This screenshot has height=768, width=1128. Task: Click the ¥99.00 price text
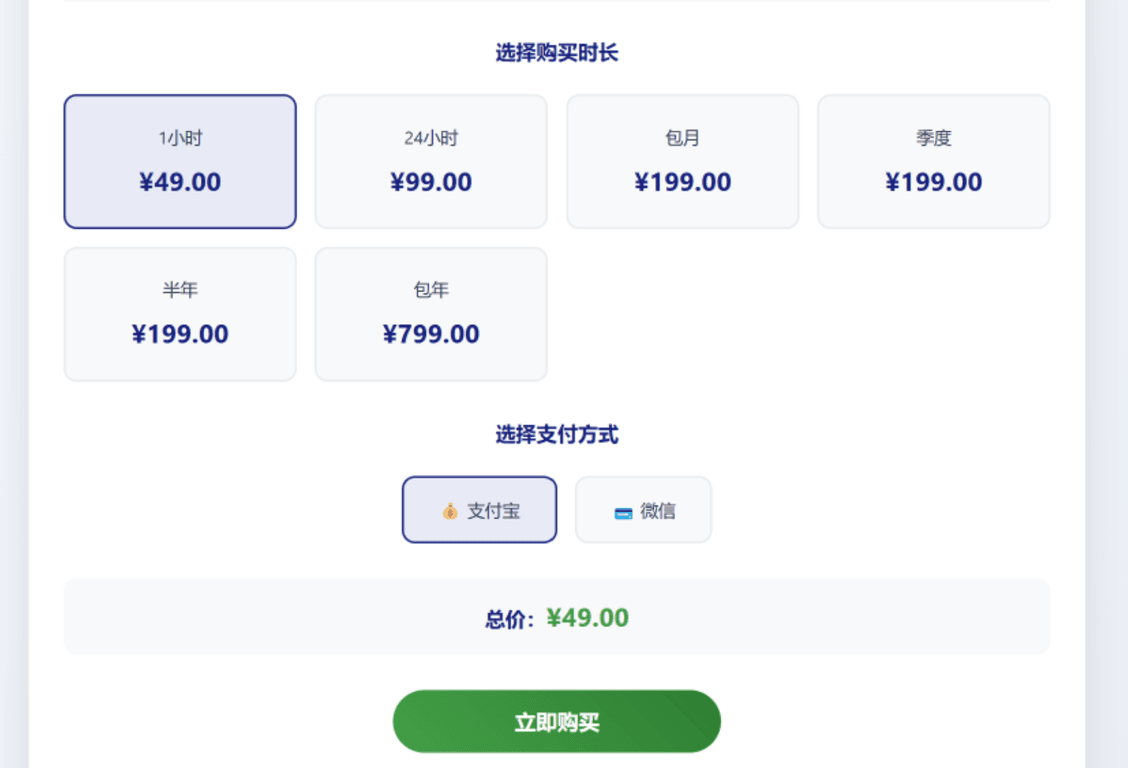coord(431,182)
